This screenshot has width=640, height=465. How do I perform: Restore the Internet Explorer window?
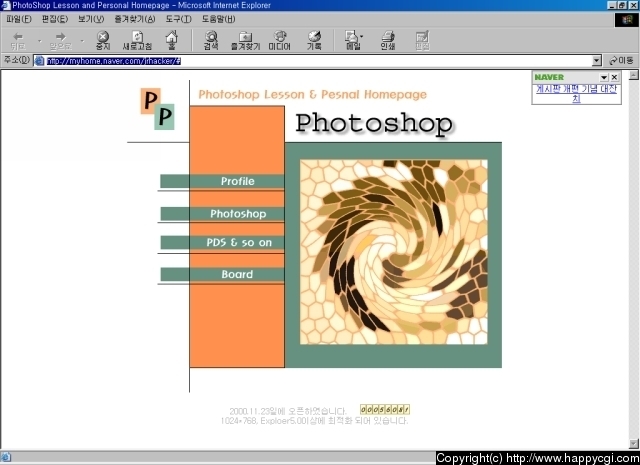pos(621,5)
